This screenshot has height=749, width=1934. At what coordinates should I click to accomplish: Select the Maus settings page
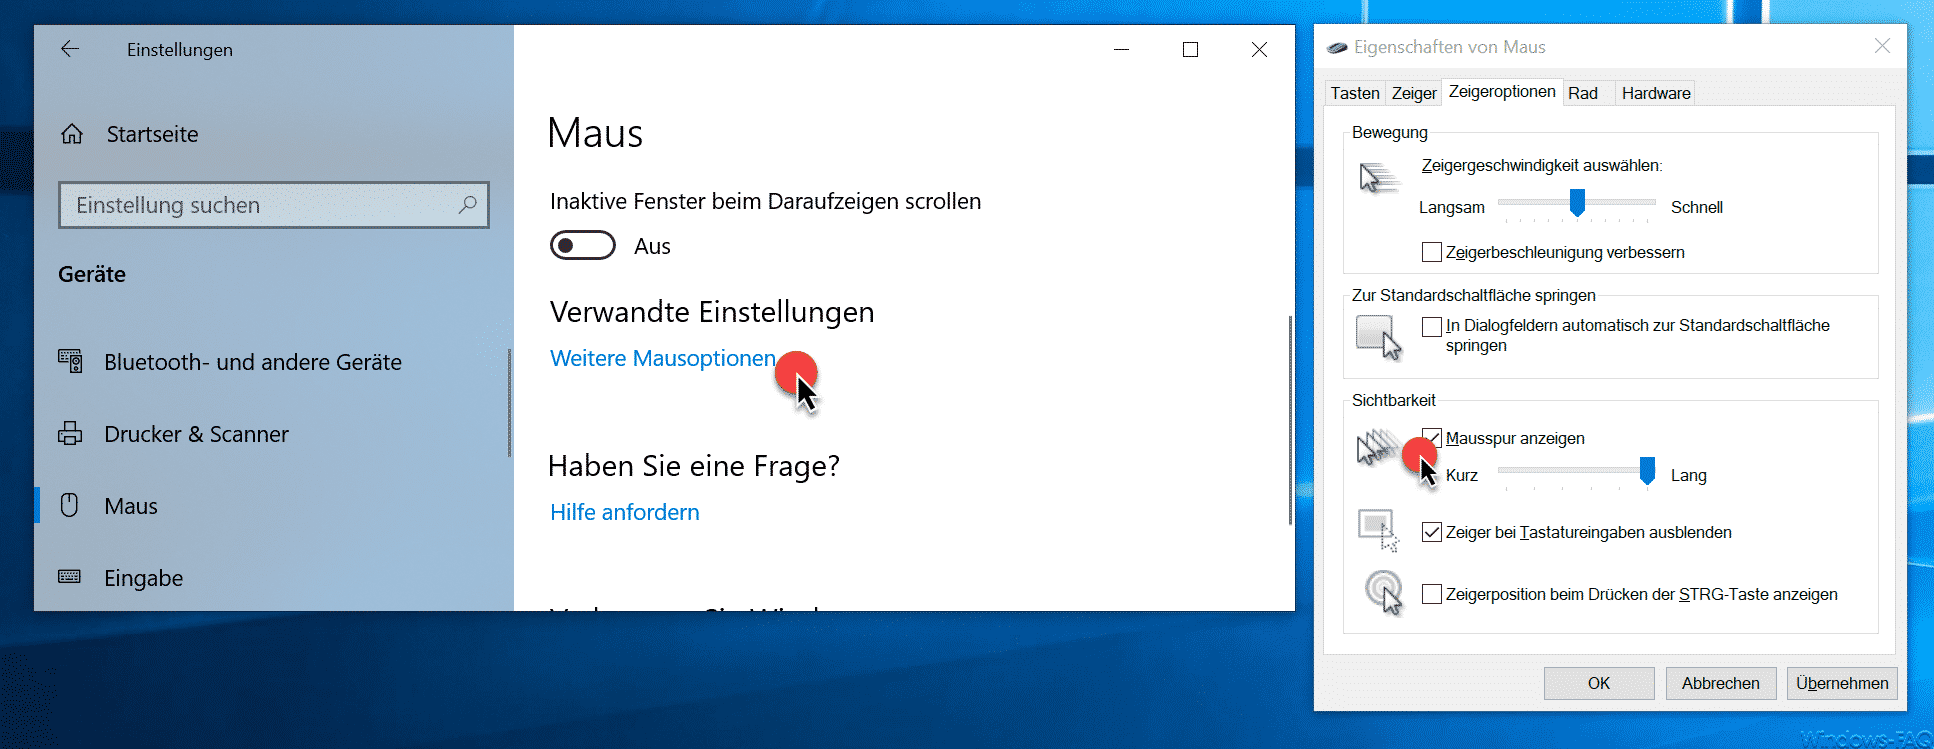click(x=274, y=506)
